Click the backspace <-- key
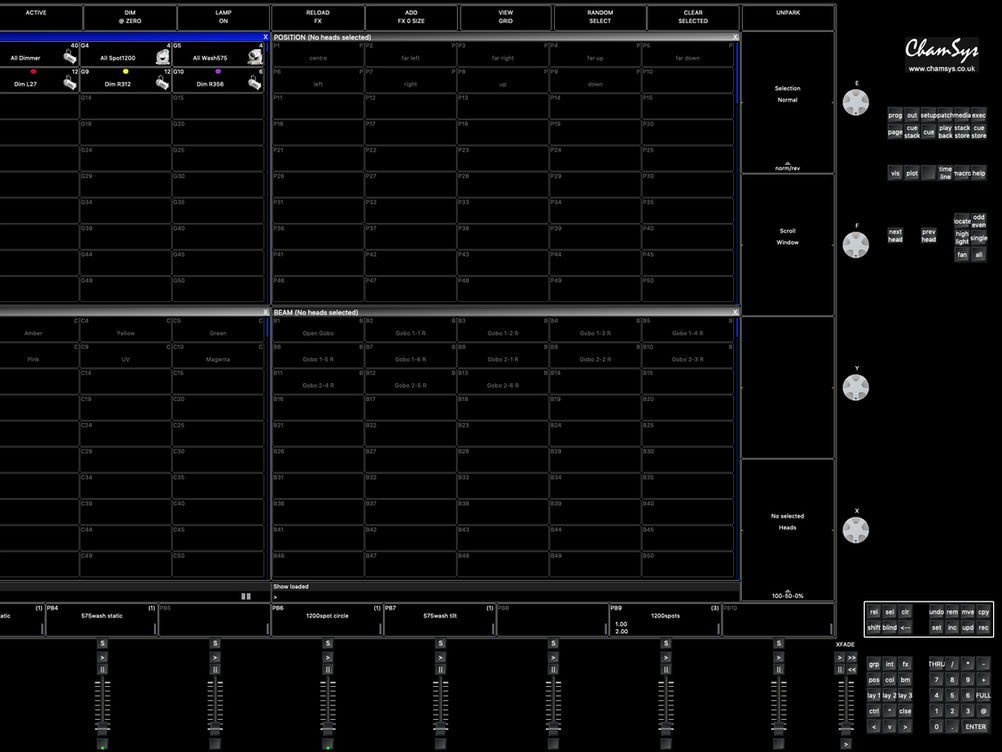This screenshot has width=1002, height=752. point(906,627)
